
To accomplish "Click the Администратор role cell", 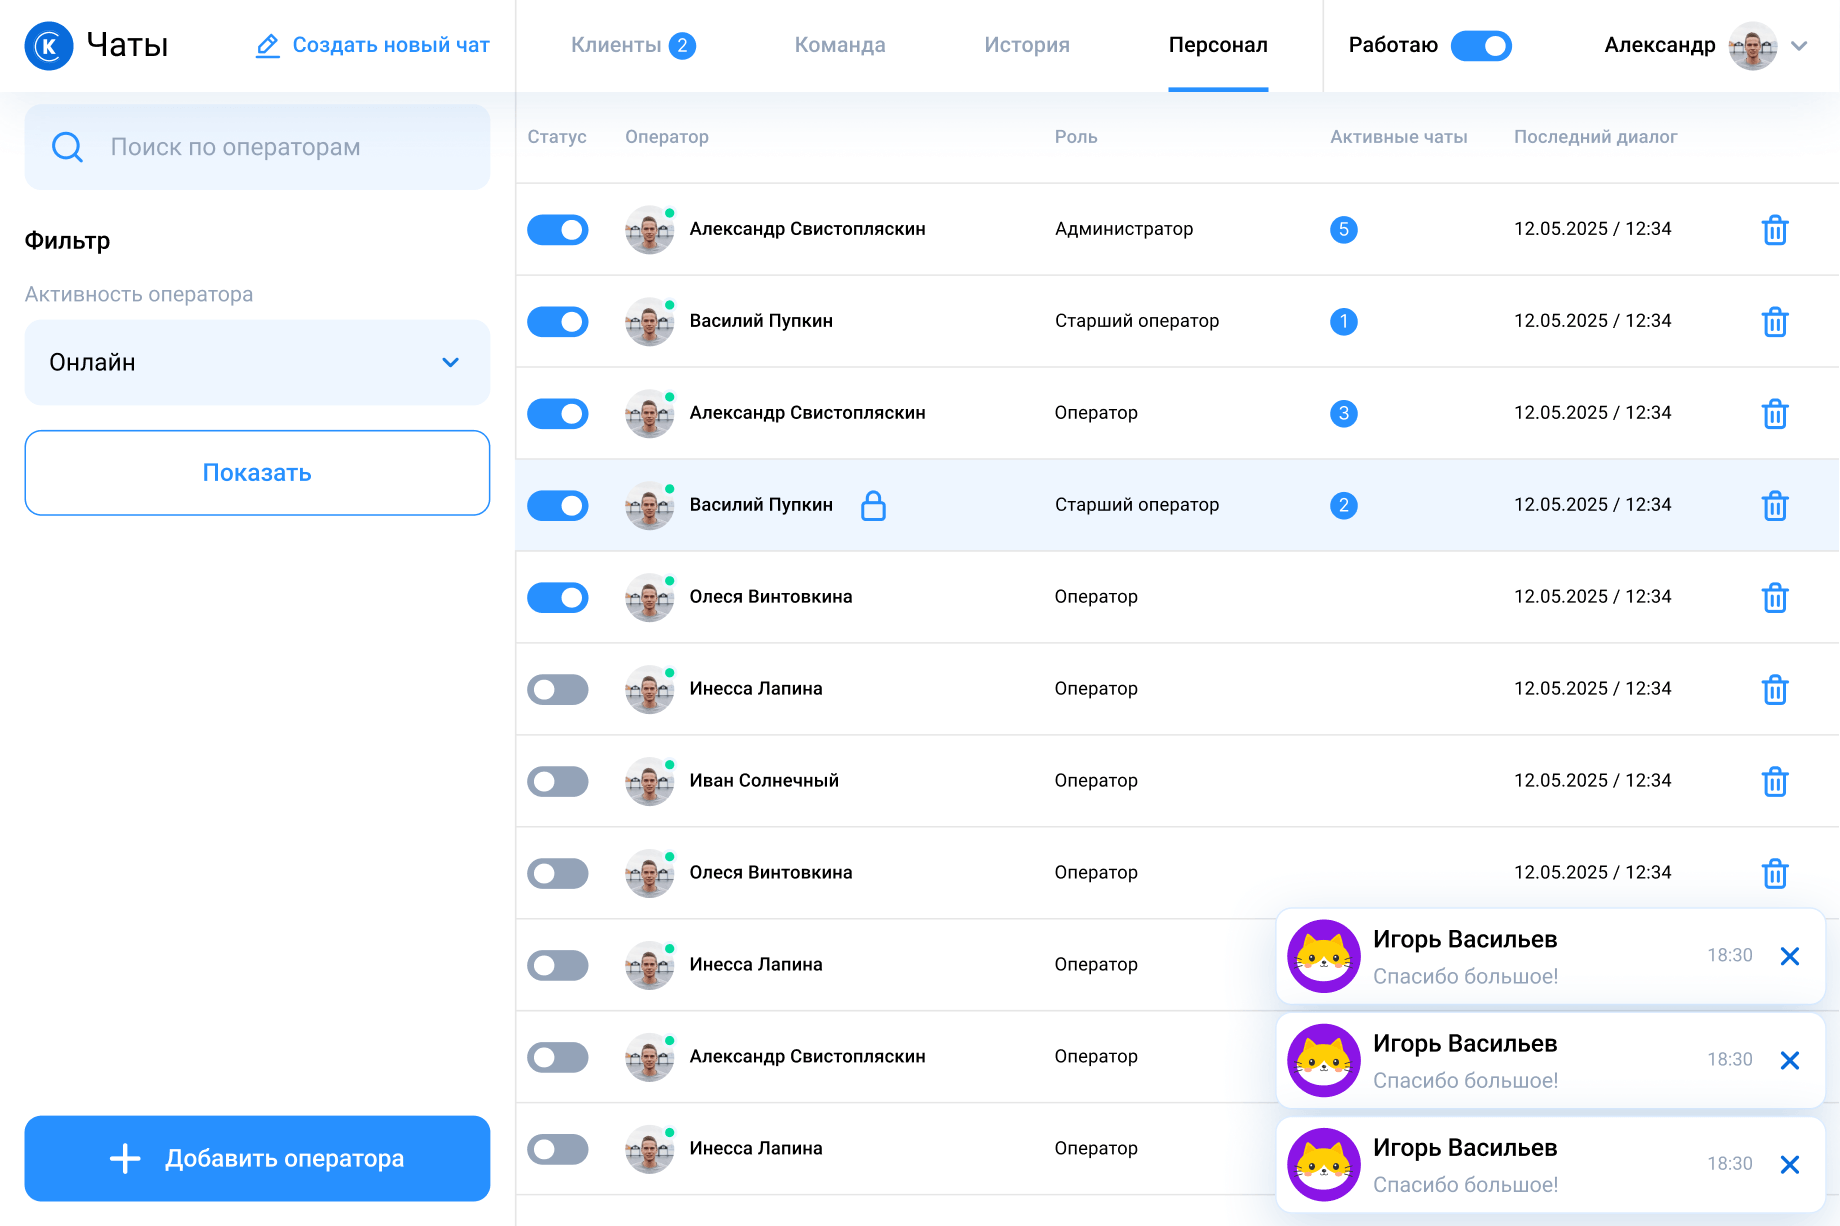I will (1124, 229).
